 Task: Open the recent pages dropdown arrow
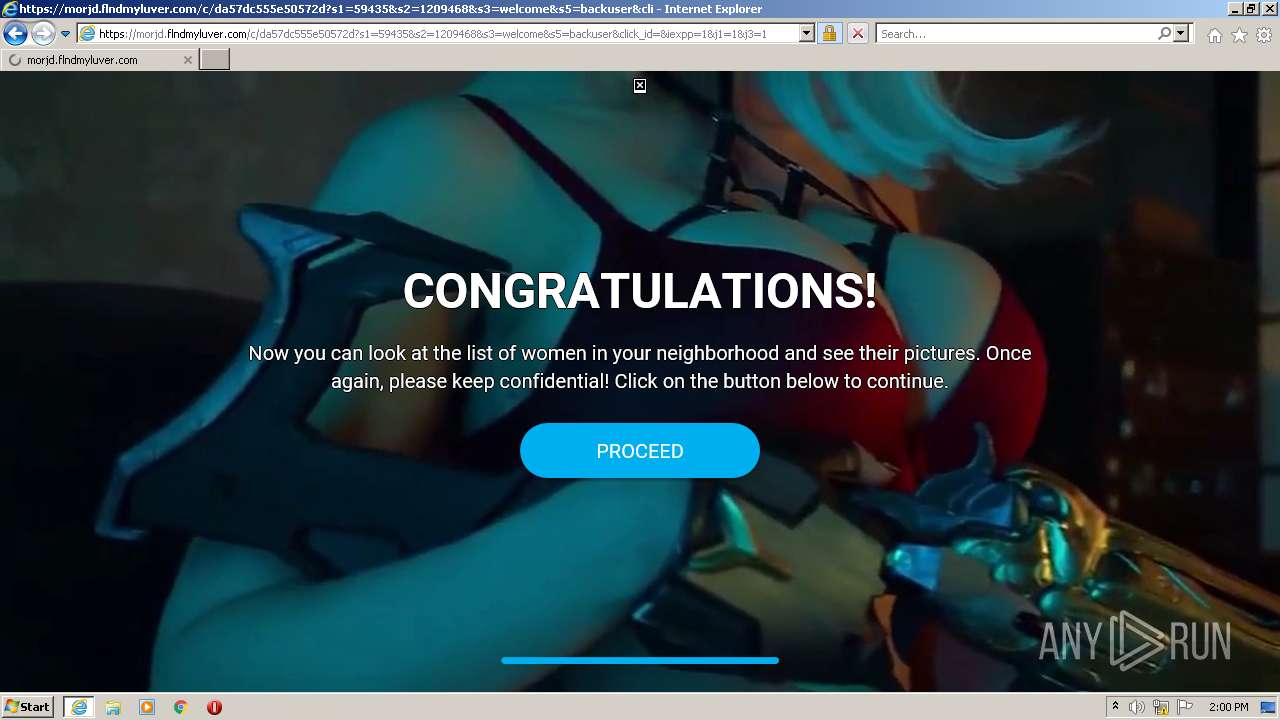(x=65, y=34)
